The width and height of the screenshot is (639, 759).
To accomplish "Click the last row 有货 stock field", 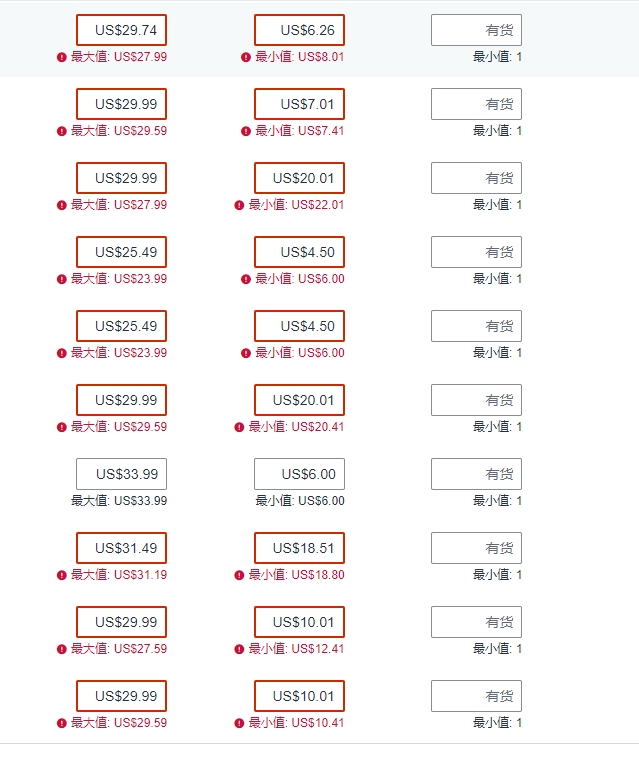I will point(476,696).
